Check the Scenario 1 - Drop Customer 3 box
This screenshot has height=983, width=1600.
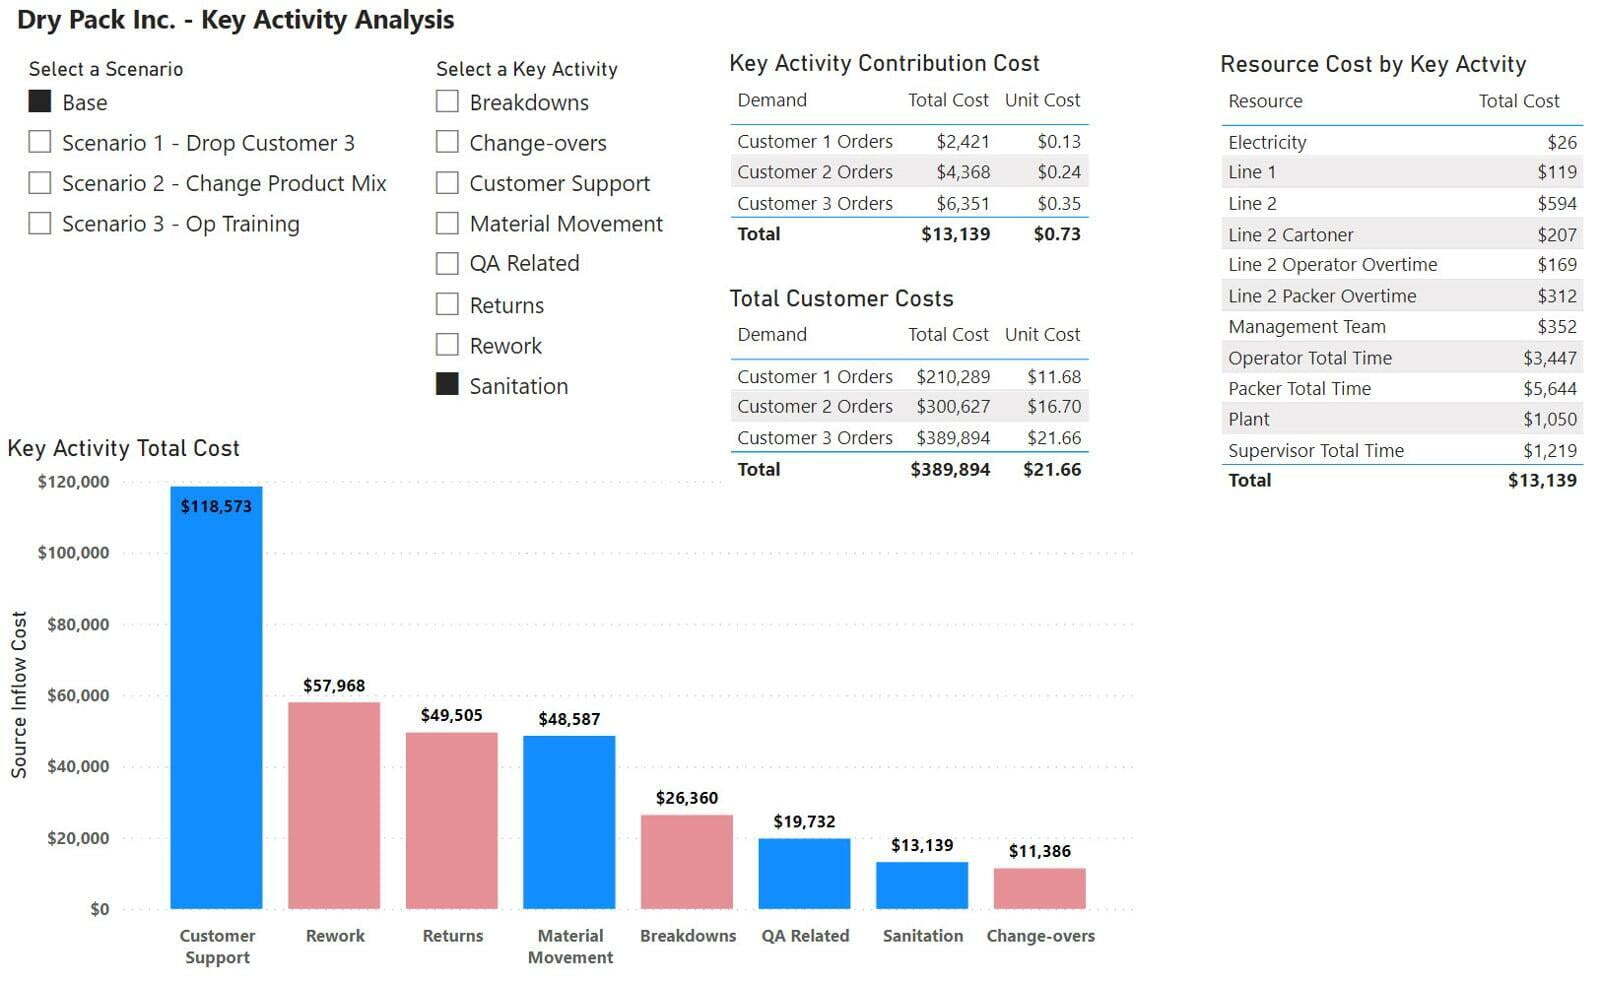point(40,142)
